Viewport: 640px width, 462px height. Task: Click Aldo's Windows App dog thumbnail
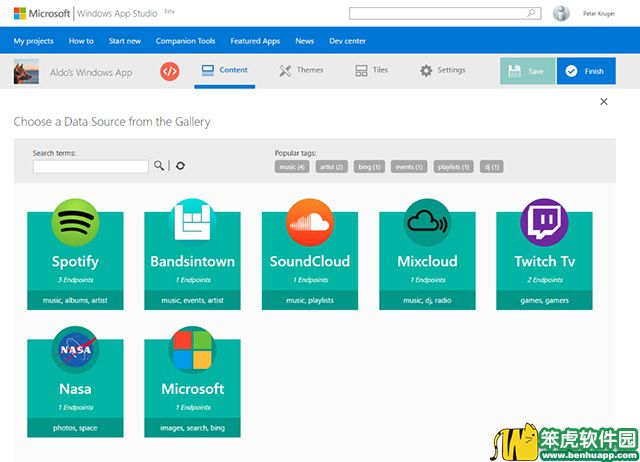coord(26,71)
